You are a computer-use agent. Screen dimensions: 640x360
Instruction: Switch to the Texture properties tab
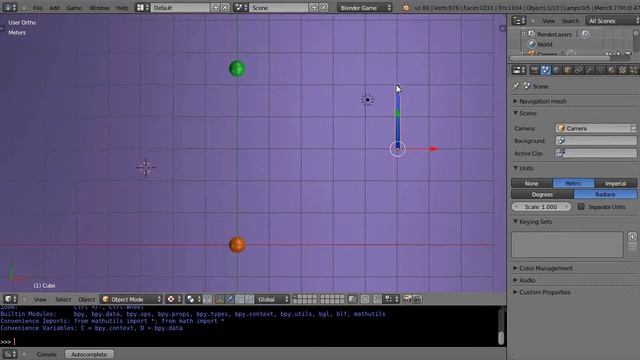(622, 70)
